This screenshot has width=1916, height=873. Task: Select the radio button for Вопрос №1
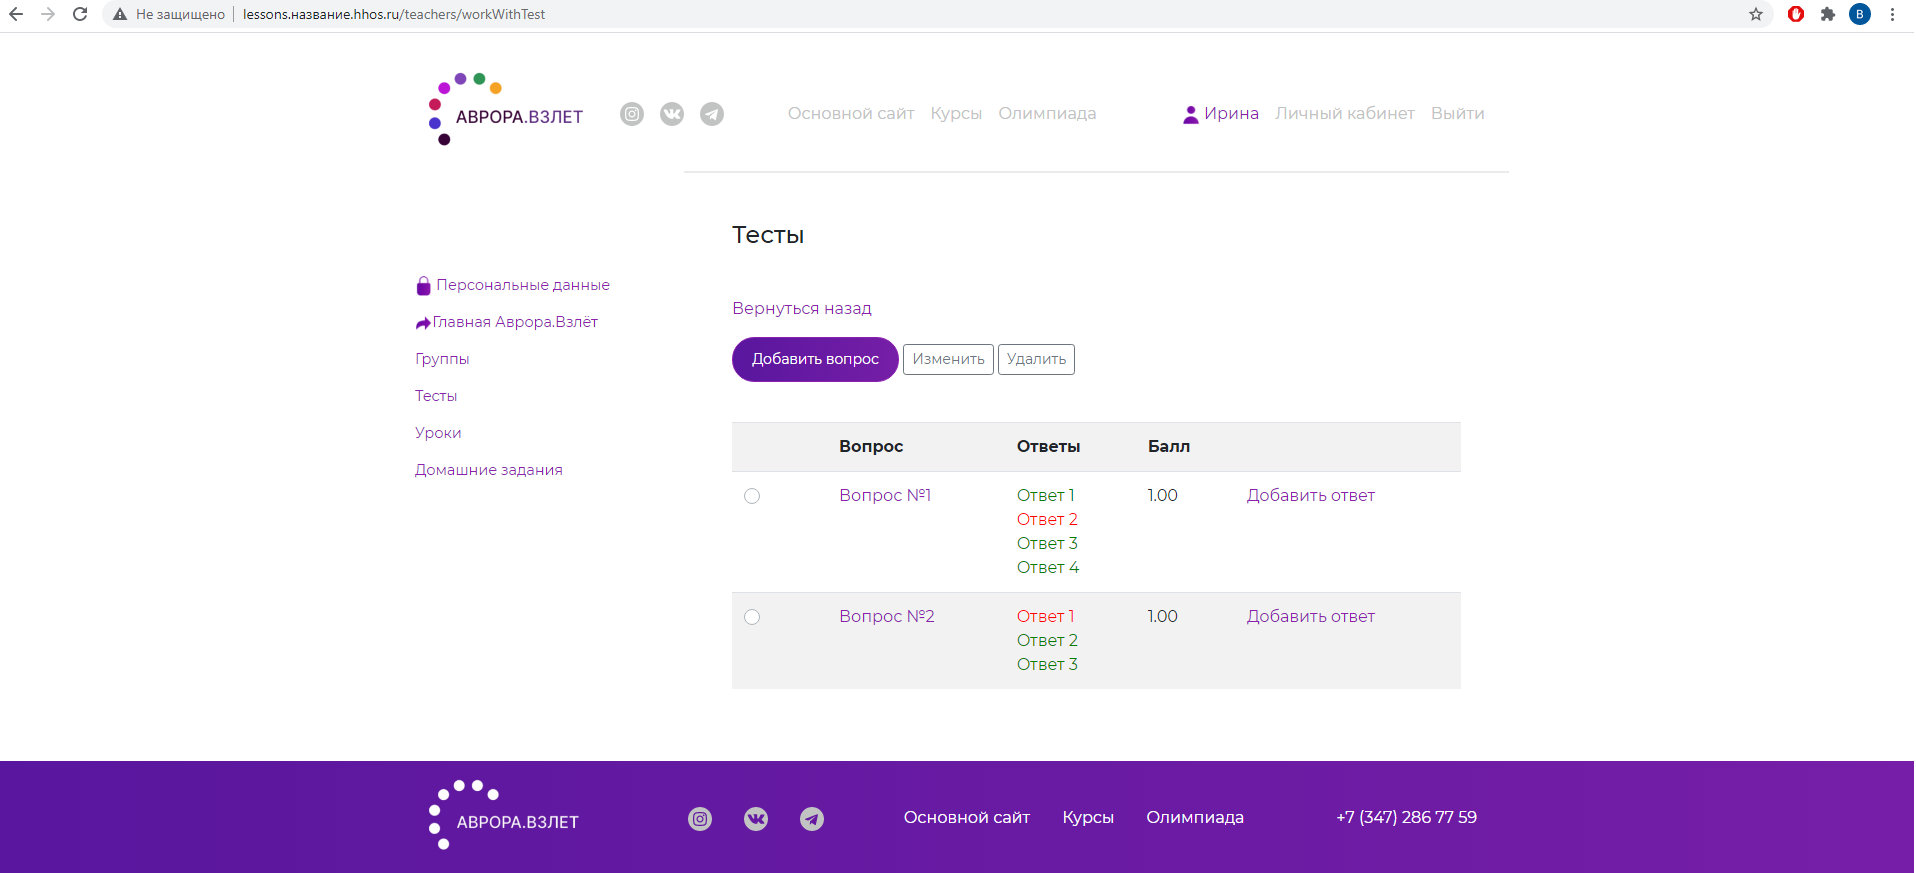point(752,496)
